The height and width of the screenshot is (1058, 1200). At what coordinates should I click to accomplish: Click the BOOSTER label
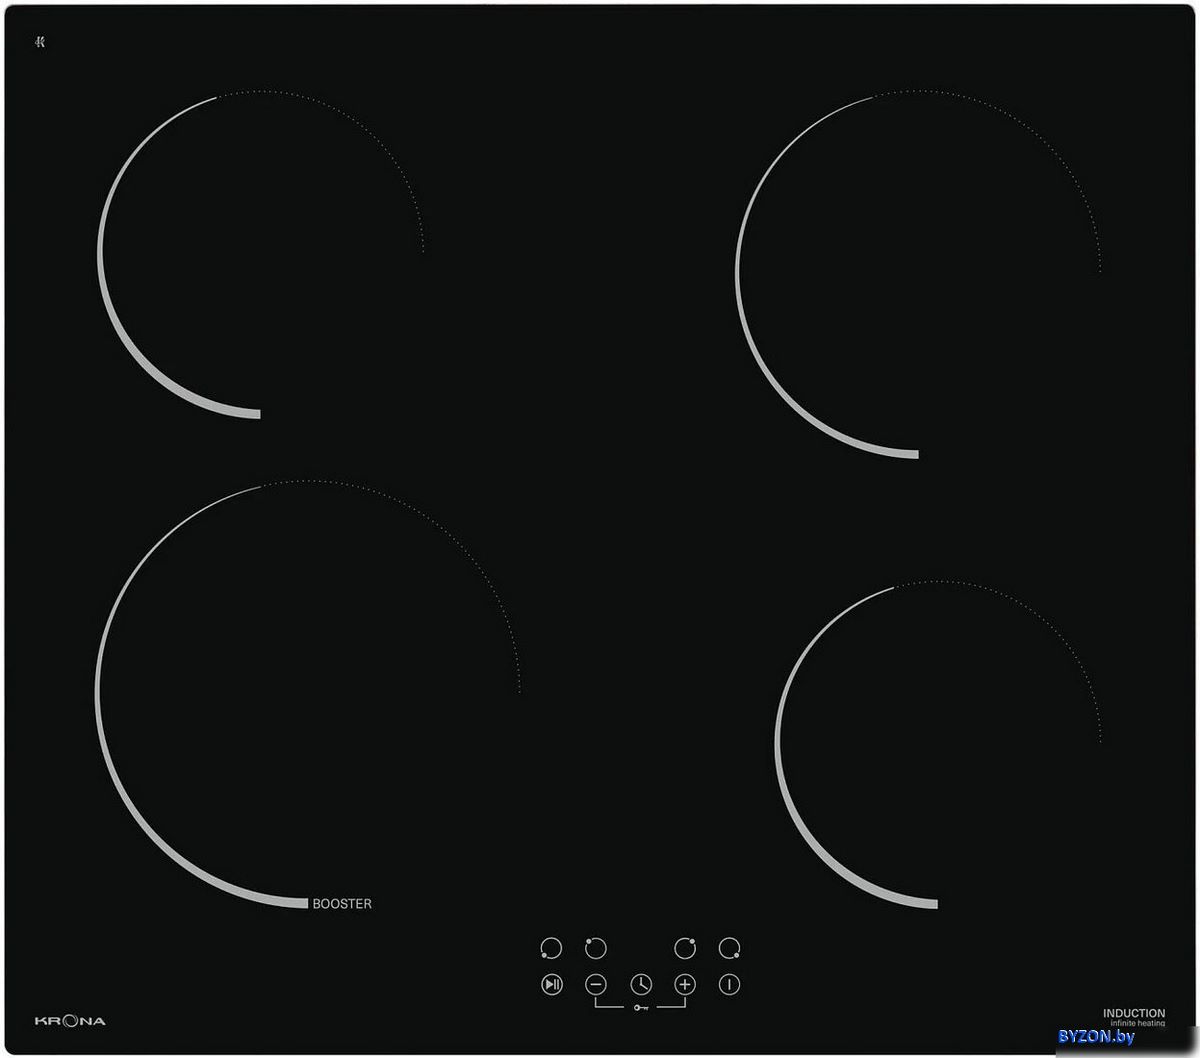tap(342, 904)
